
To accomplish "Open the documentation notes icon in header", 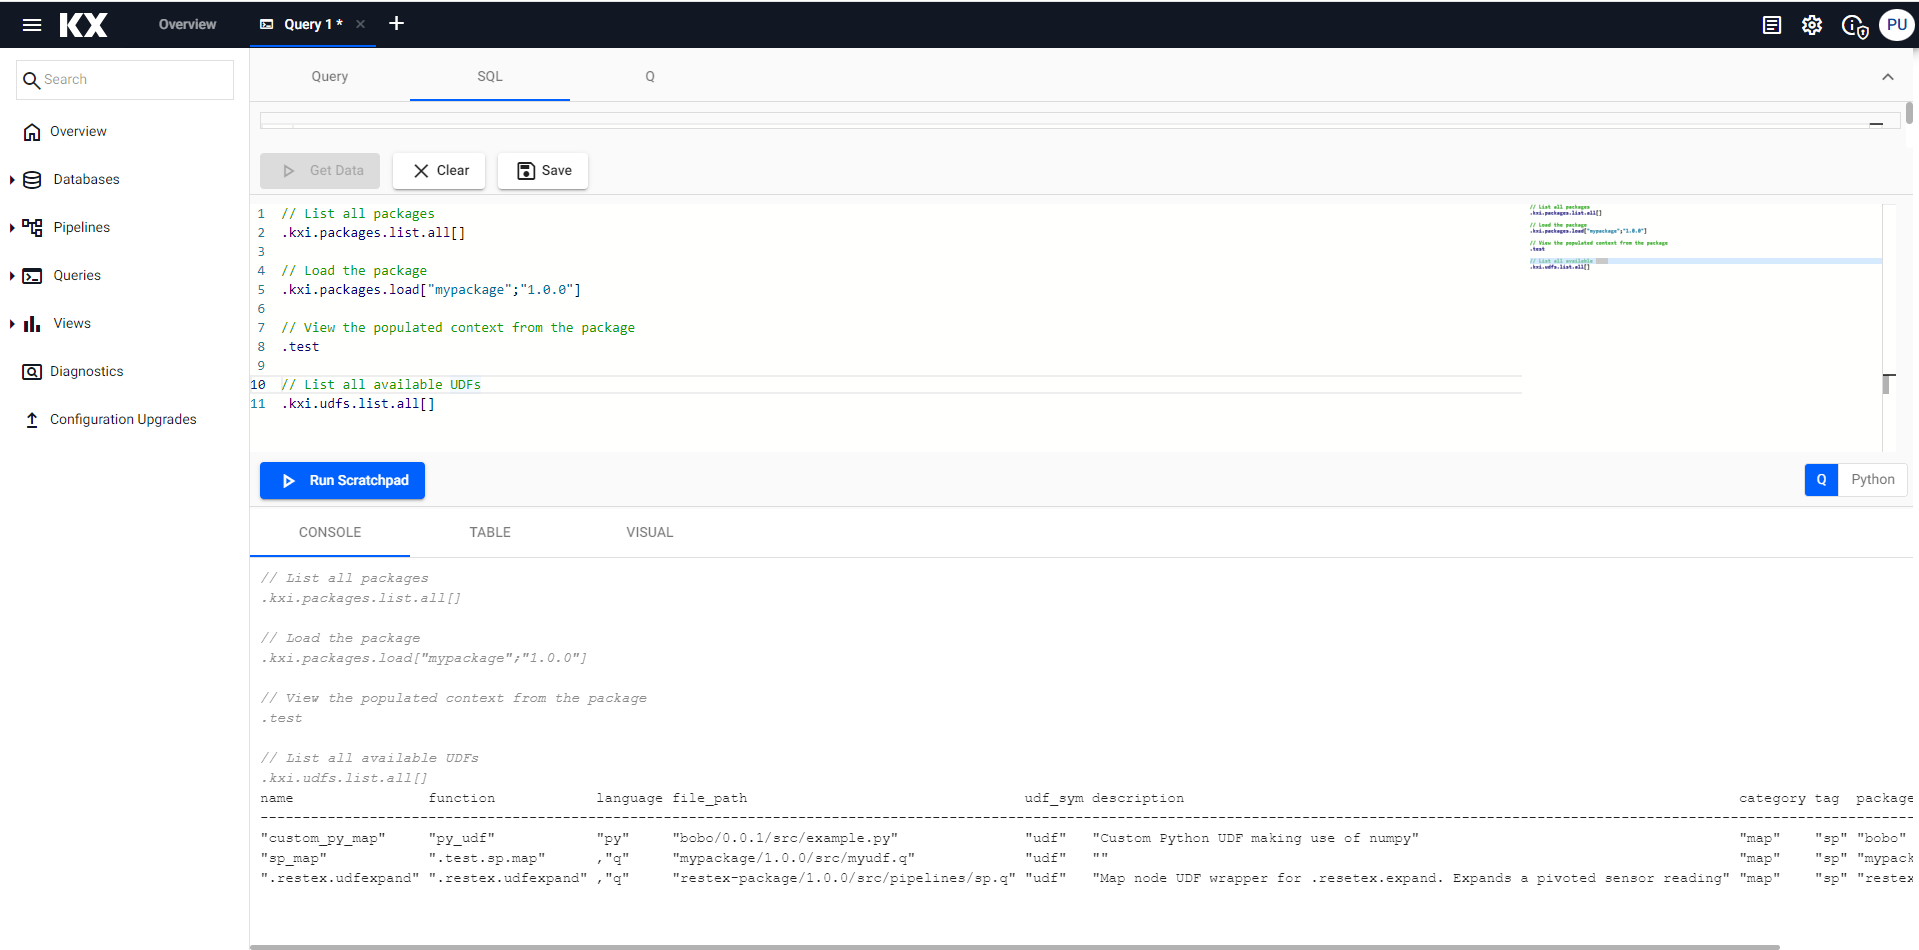I will tap(1772, 25).
